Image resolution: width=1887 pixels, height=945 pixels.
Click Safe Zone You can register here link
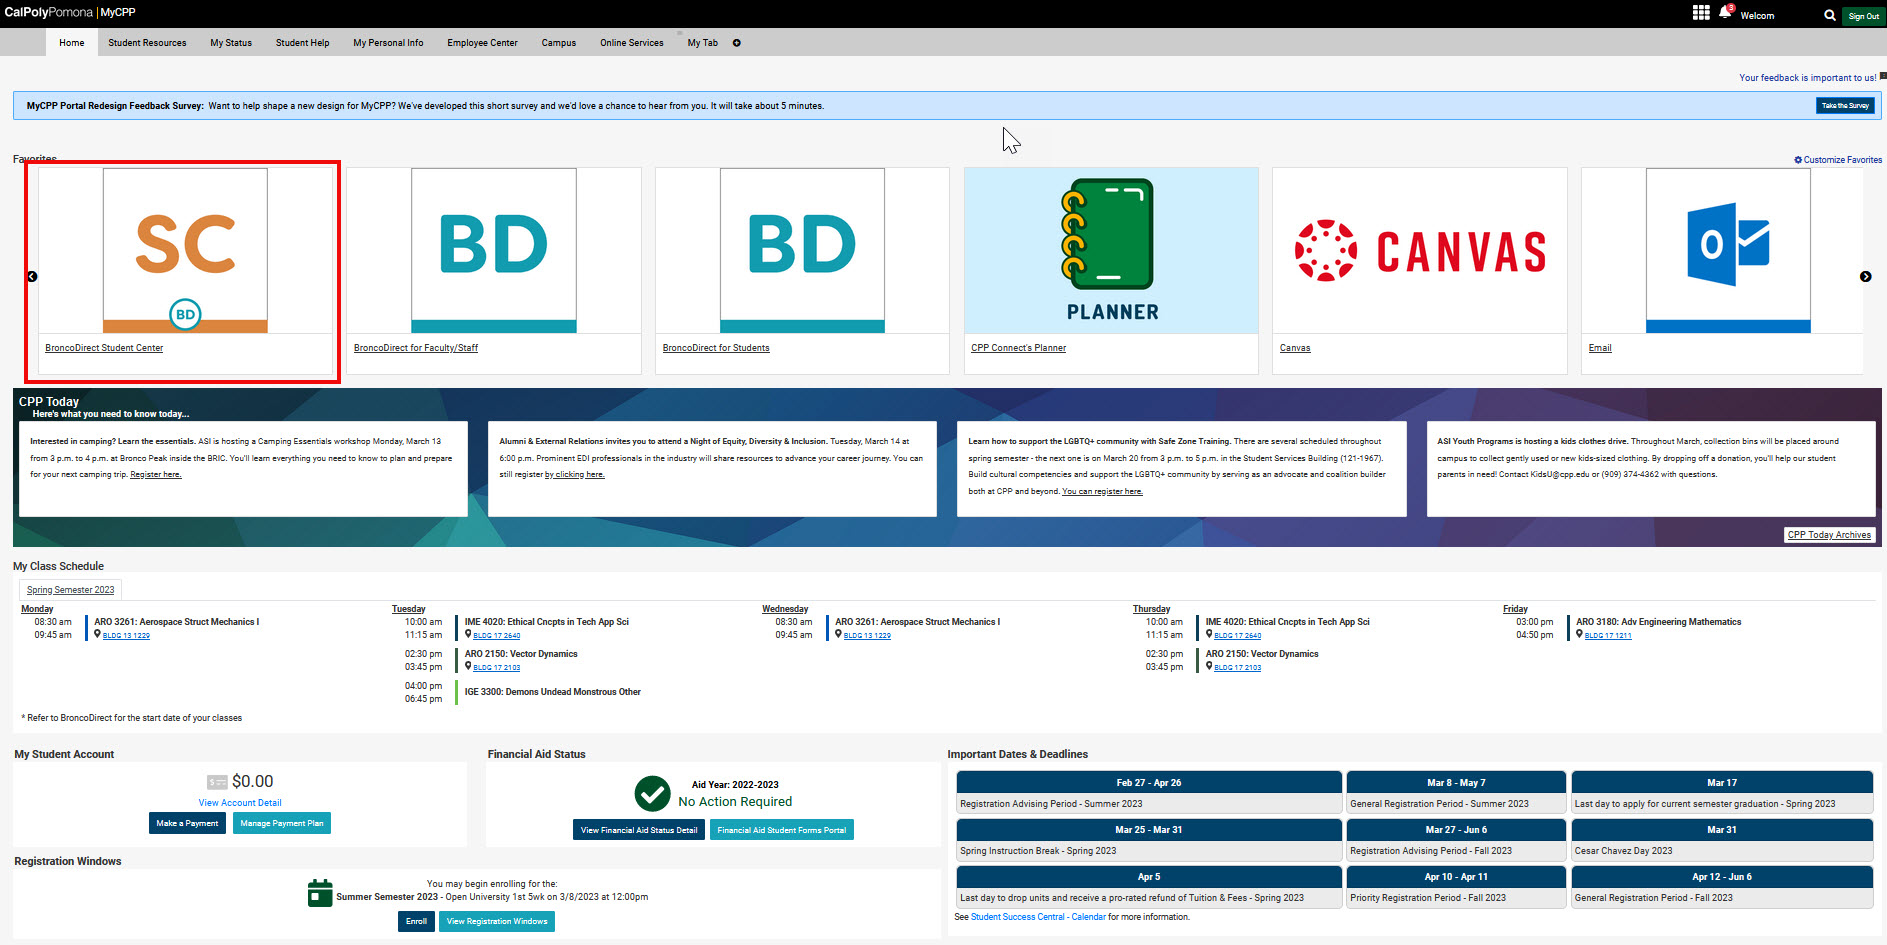(x=1102, y=492)
